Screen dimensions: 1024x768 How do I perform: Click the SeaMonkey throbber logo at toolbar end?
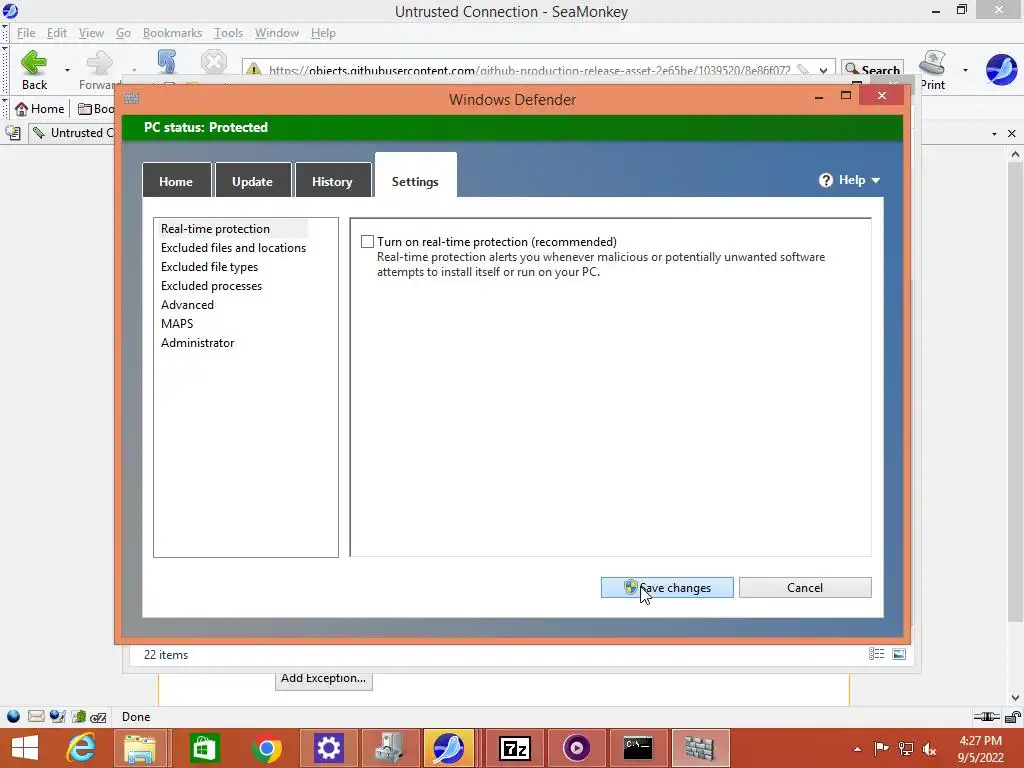click(x=1001, y=69)
